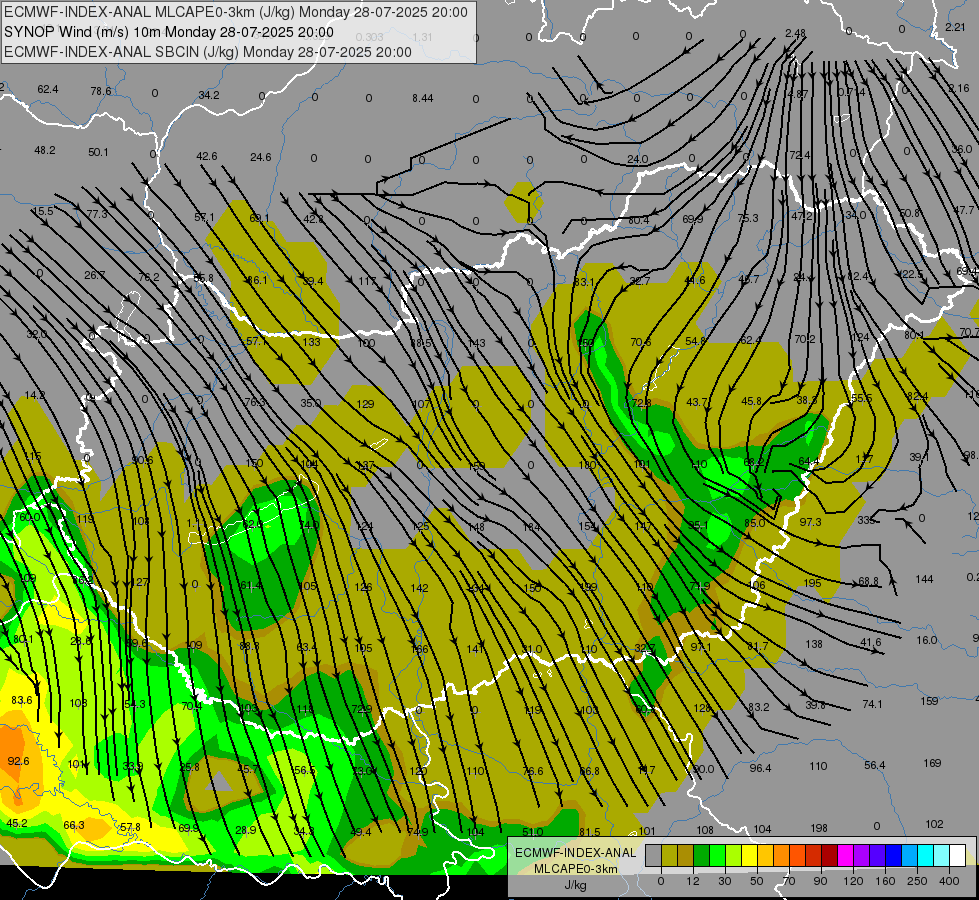Click the map value 96.4
Viewport: 979px width, 900px height.
pos(760,768)
